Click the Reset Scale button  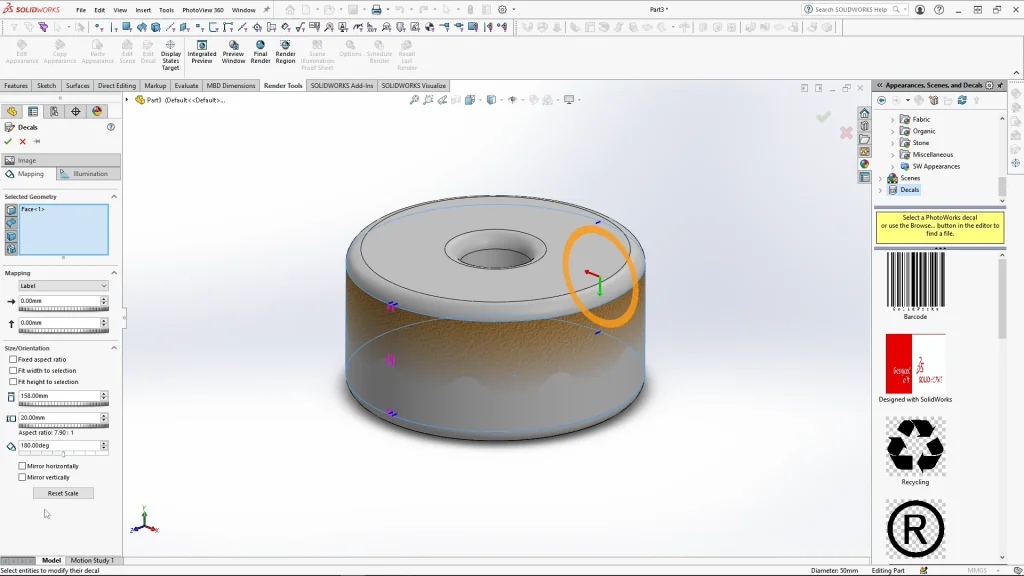[x=63, y=493]
